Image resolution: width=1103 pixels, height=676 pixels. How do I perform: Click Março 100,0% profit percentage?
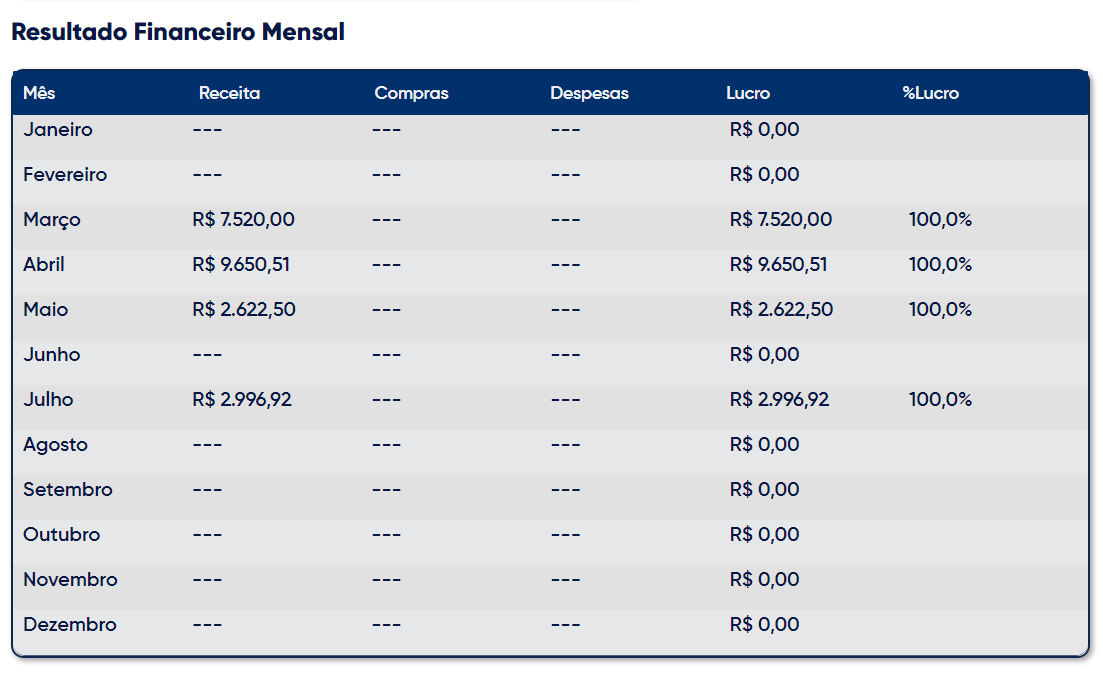(940, 219)
